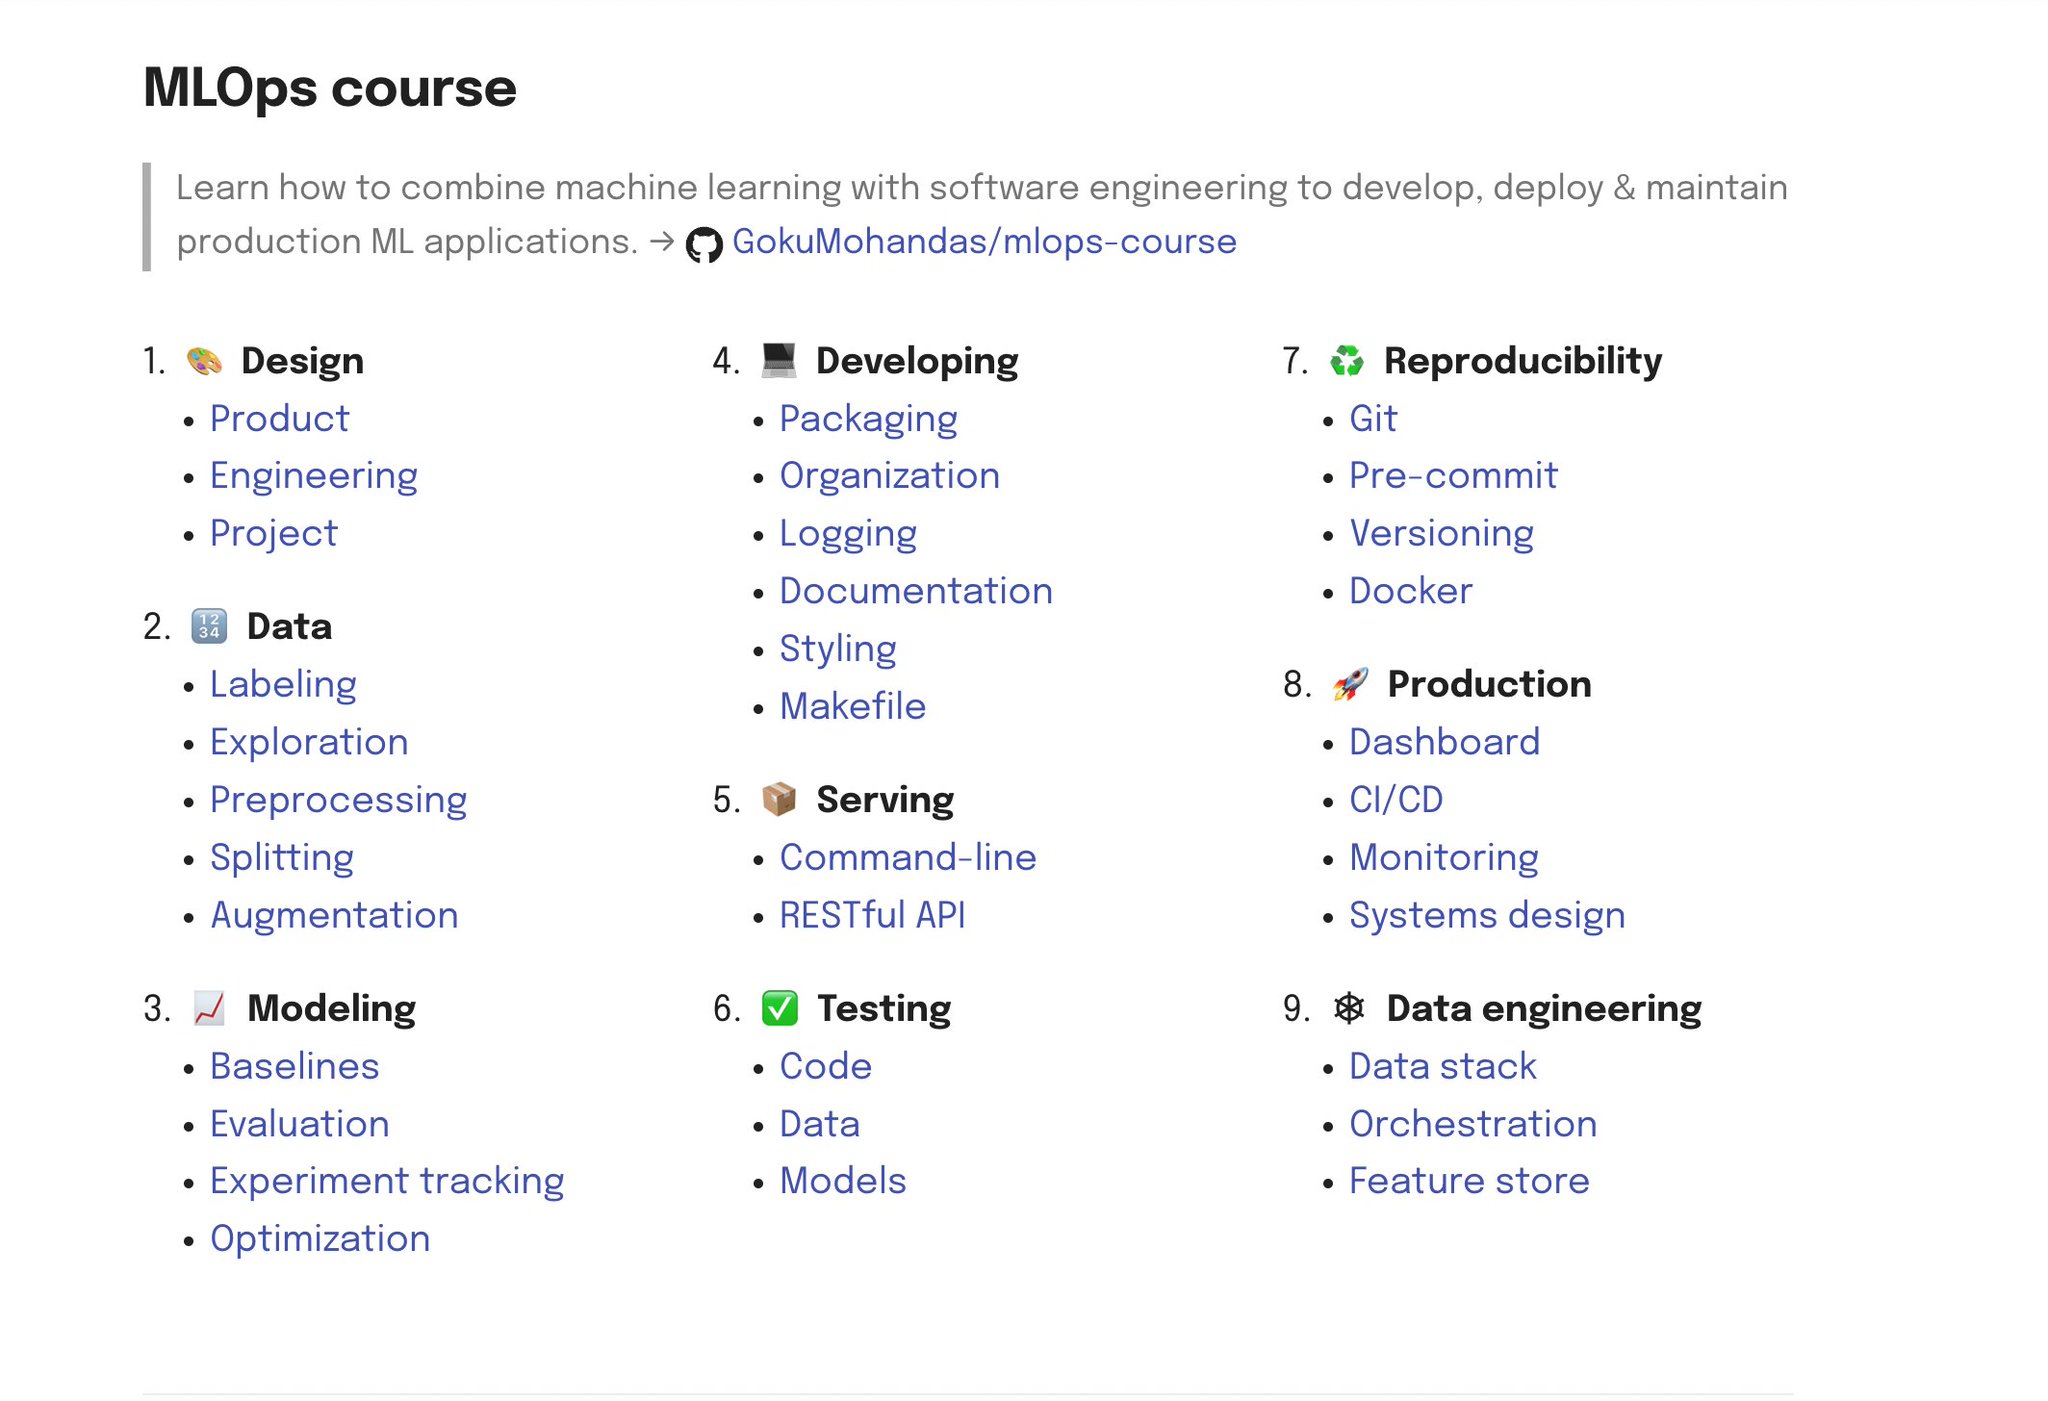This screenshot has height=1401, width=2048.
Task: Click the checkmark icon beside Testing
Action: pos(779,1009)
